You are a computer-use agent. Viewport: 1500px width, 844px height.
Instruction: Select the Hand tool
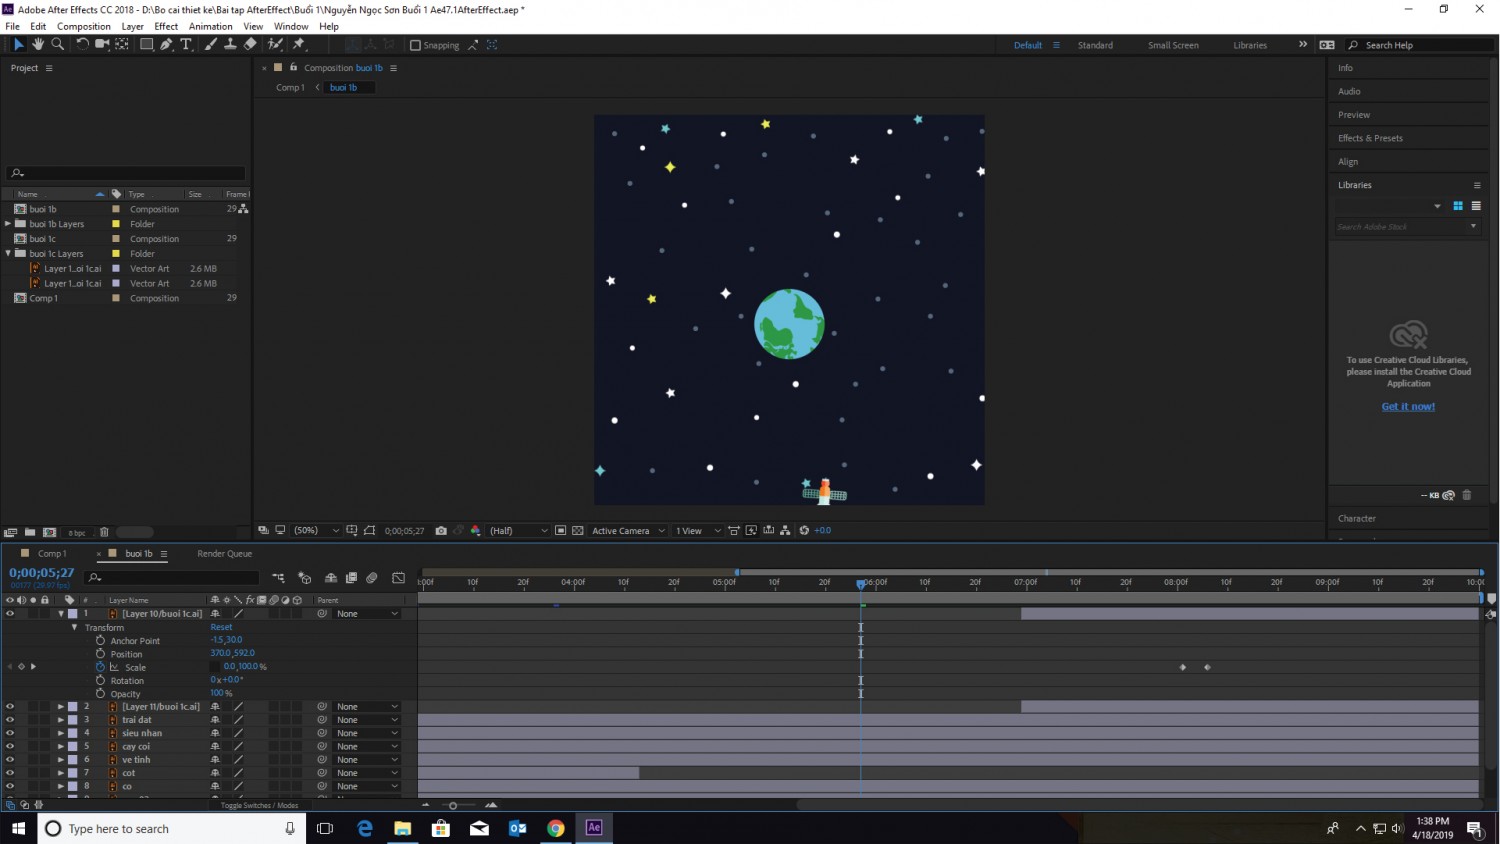tap(38, 44)
